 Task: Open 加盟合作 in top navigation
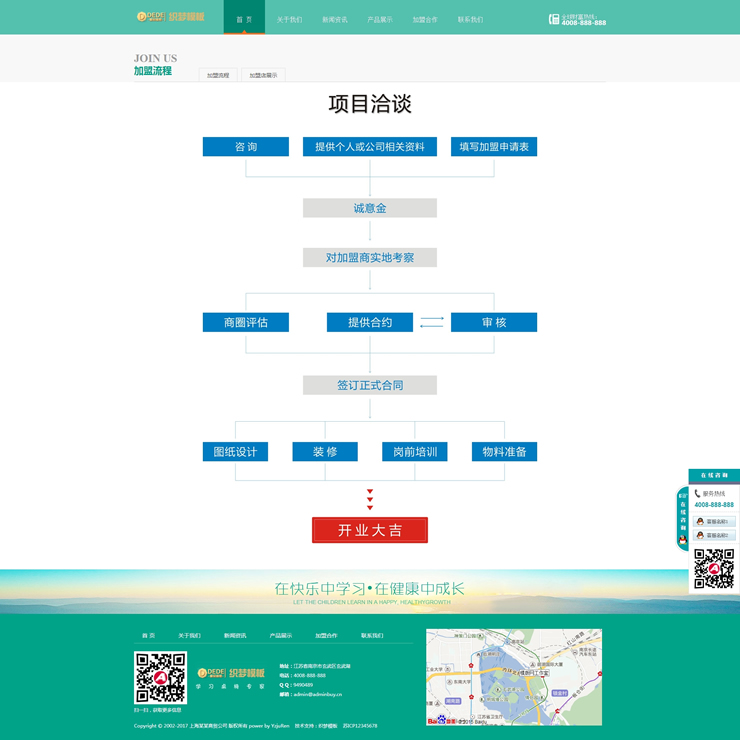coord(425,19)
